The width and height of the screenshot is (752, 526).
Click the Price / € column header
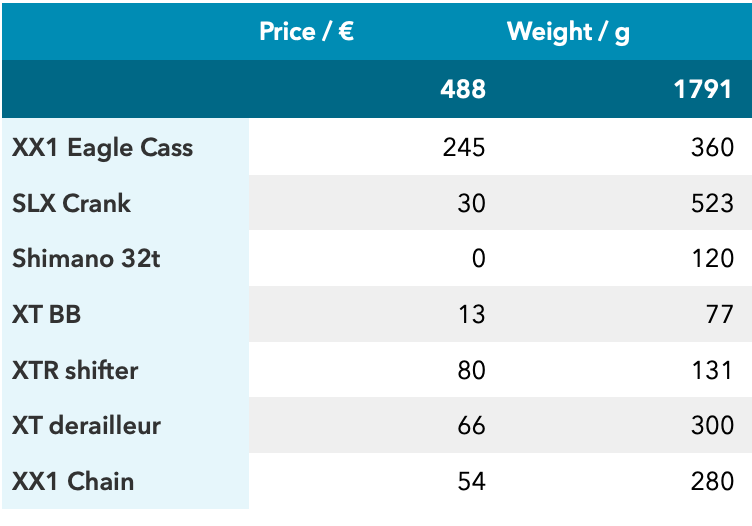pyautogui.click(x=306, y=32)
